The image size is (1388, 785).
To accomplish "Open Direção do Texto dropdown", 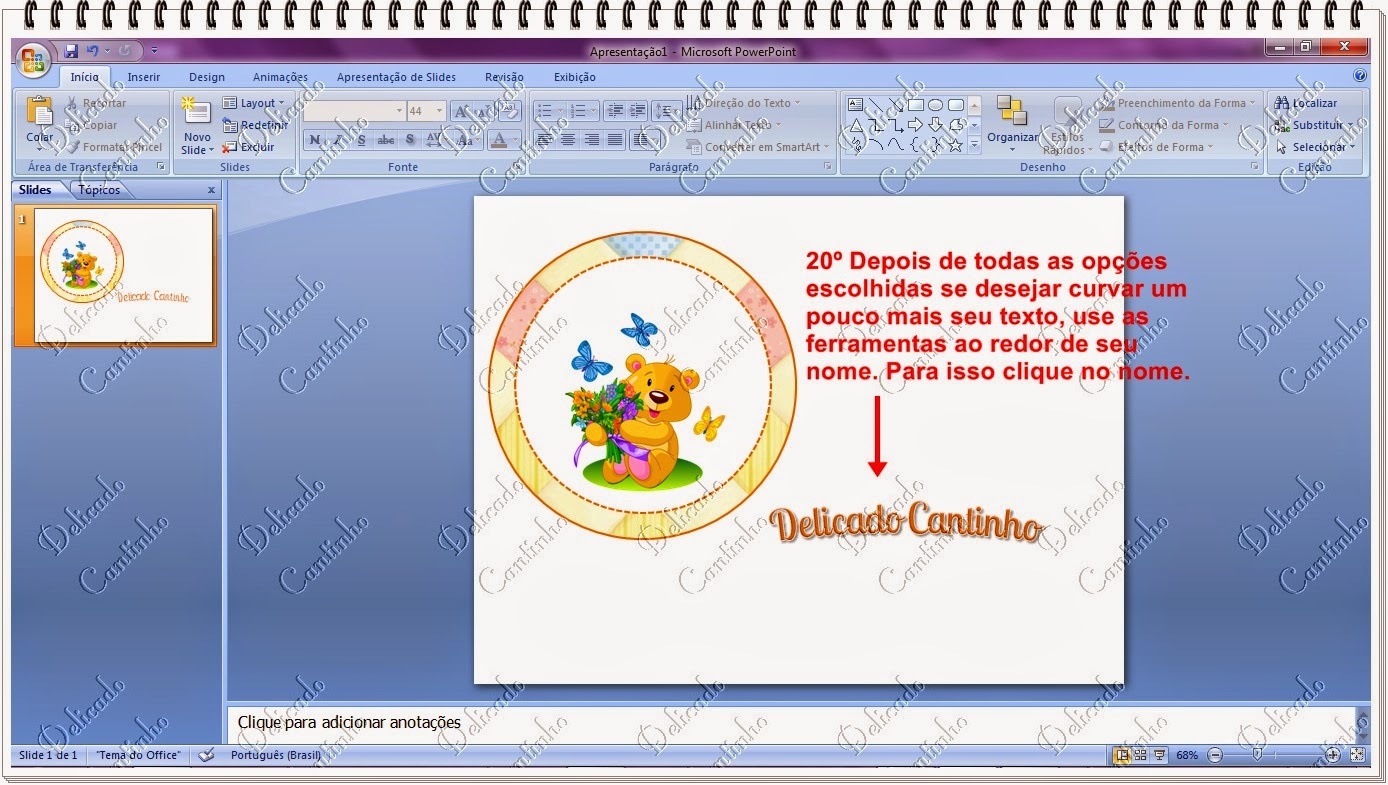I will coord(746,103).
